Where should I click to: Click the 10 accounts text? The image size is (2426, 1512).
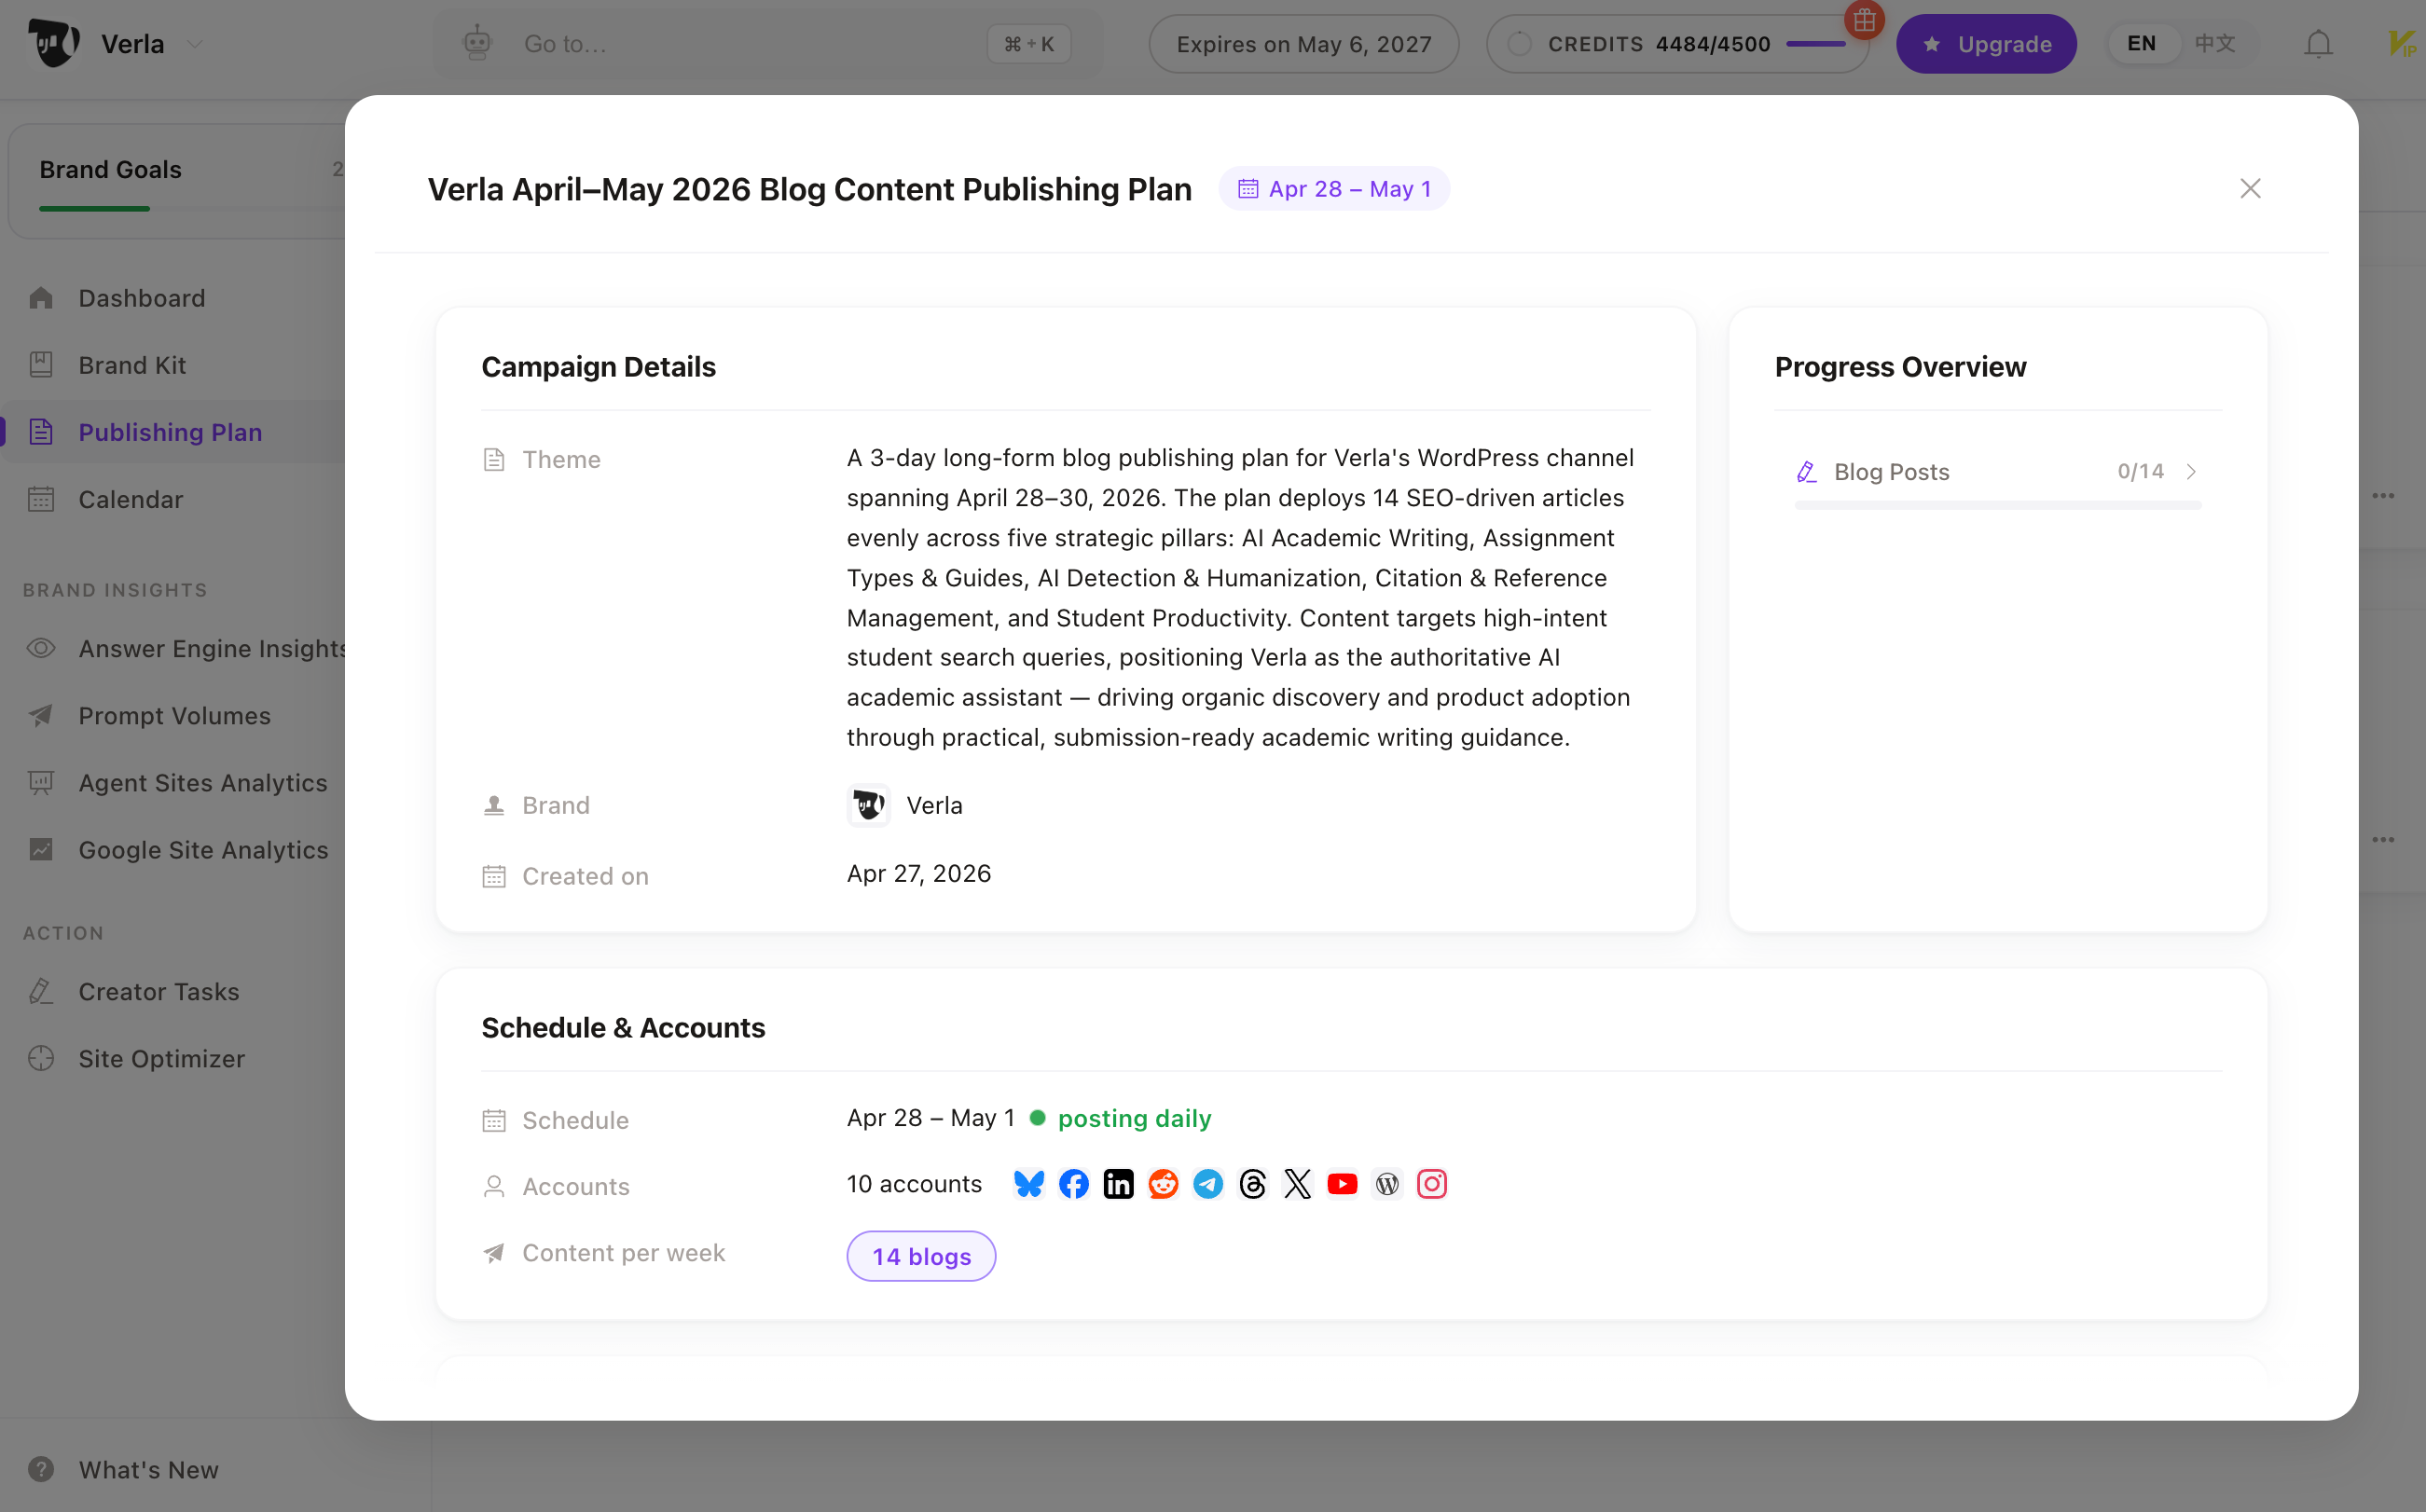point(914,1184)
